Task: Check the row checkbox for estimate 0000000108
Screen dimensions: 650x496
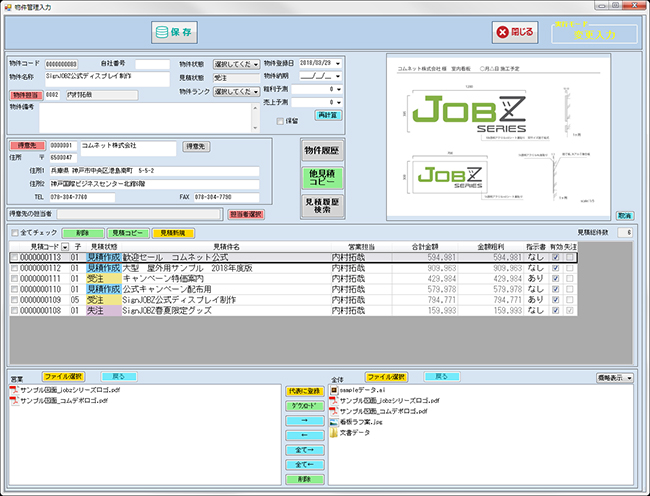Action: [15, 311]
